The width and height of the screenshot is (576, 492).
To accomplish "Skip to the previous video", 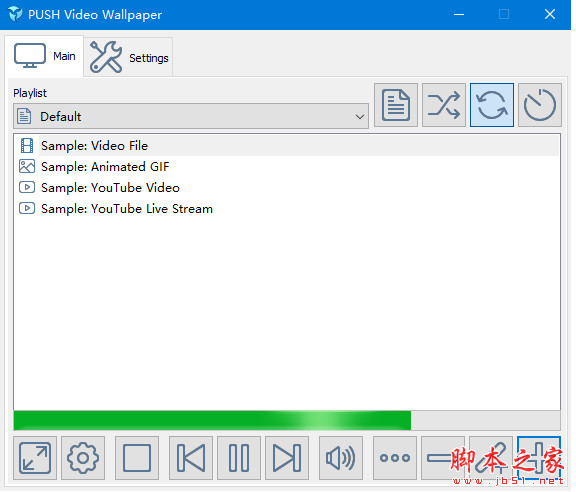I will tap(191, 458).
